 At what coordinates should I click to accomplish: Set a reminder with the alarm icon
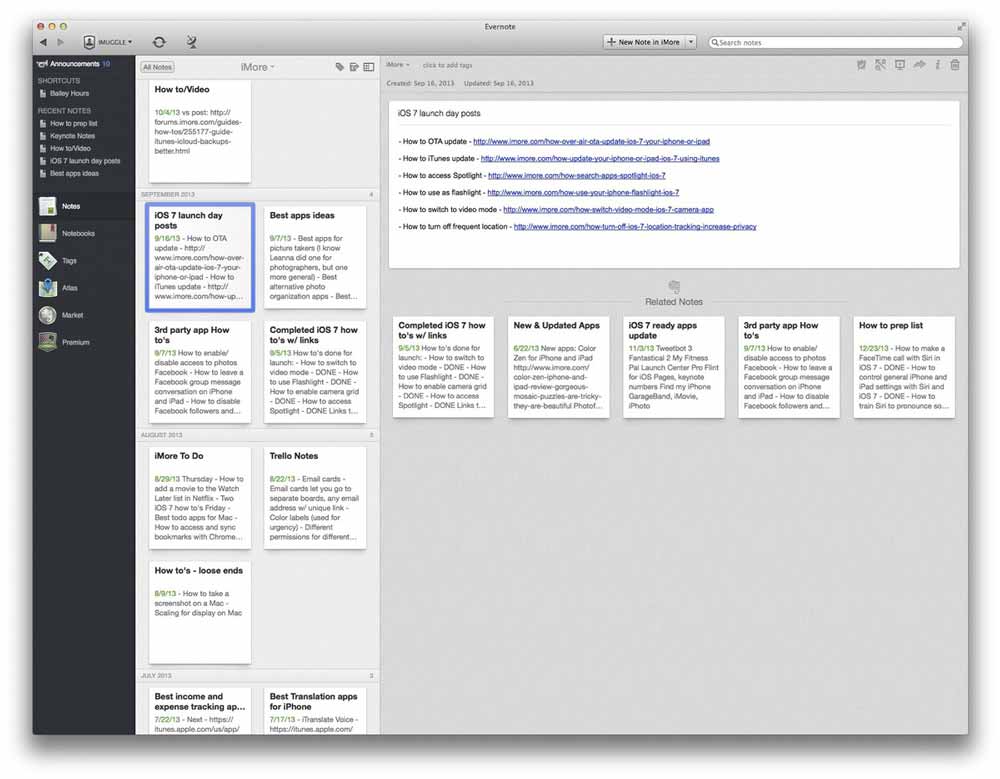point(861,64)
